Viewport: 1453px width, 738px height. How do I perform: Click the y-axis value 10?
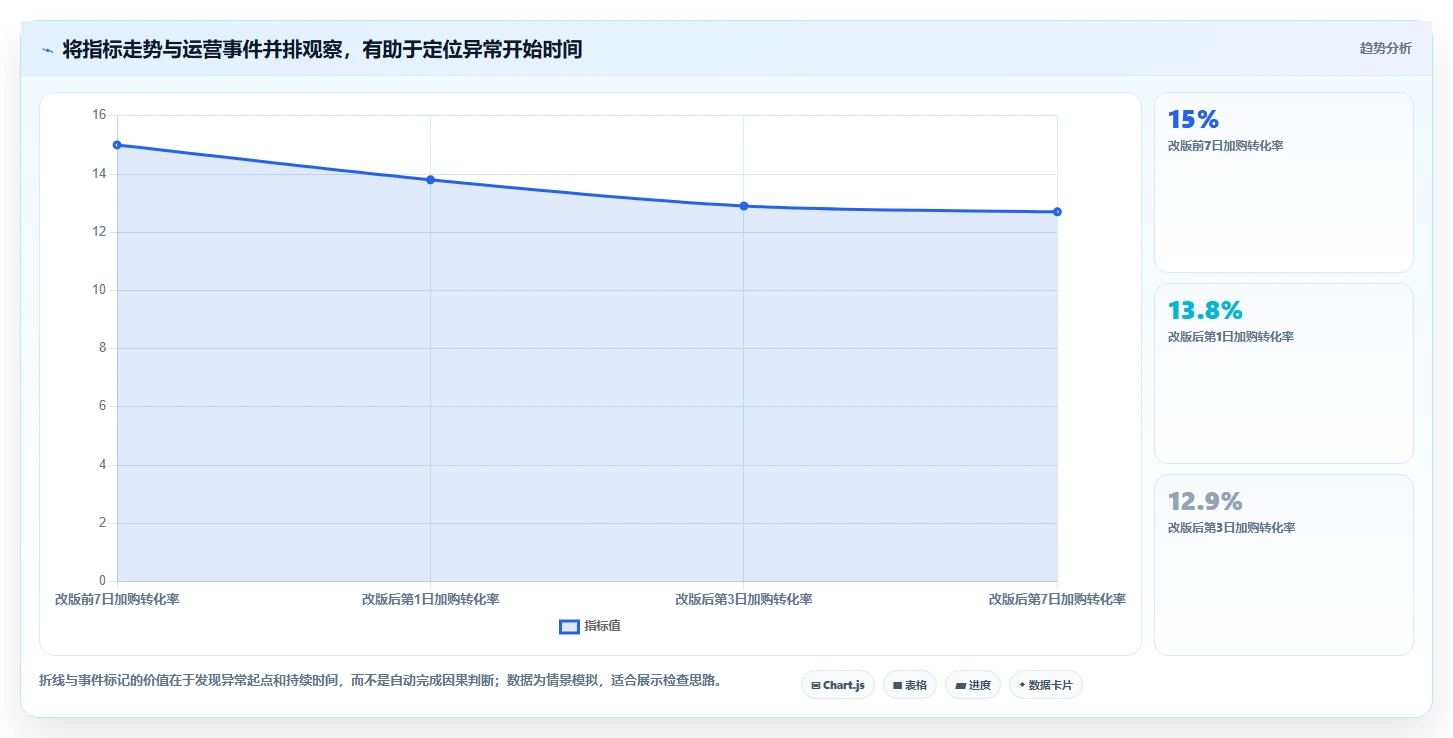tap(99, 290)
